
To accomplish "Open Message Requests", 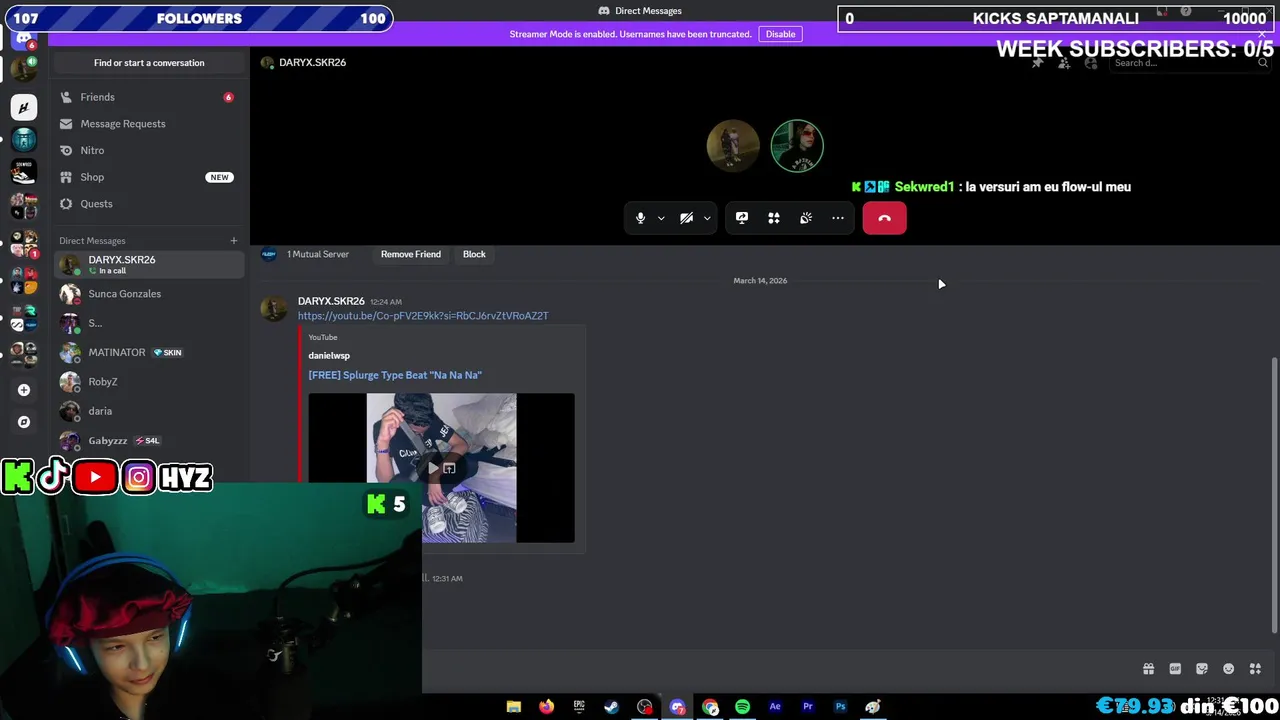I will pos(149,124).
